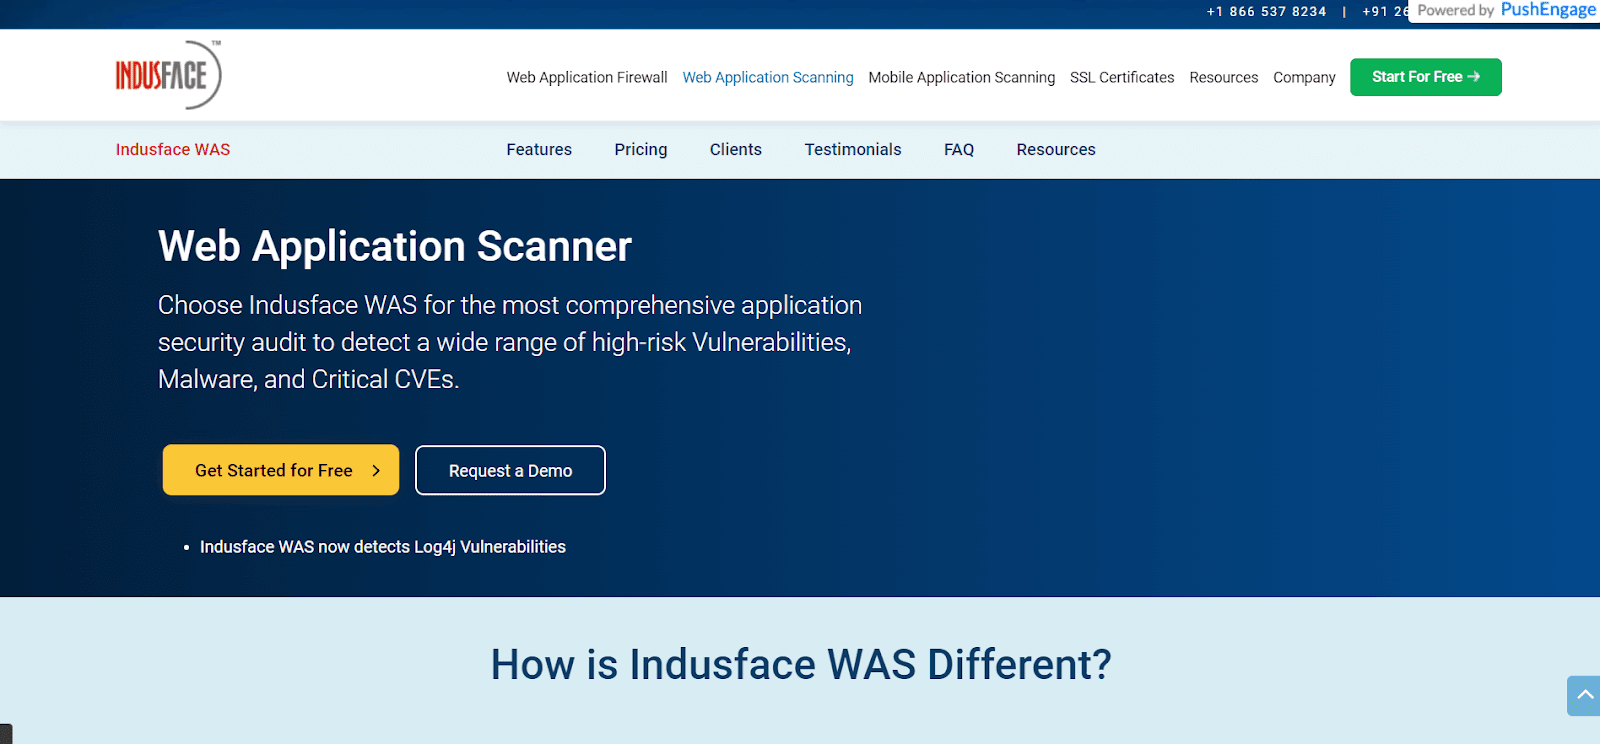Click the Get Started for Free button
The width and height of the screenshot is (1600, 744).
[281, 470]
